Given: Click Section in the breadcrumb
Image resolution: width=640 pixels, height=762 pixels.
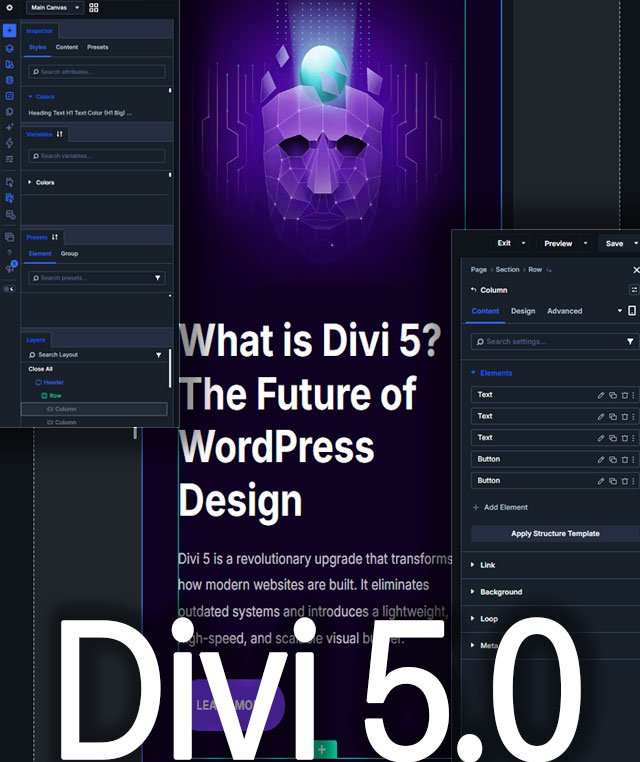Looking at the screenshot, I should [507, 270].
